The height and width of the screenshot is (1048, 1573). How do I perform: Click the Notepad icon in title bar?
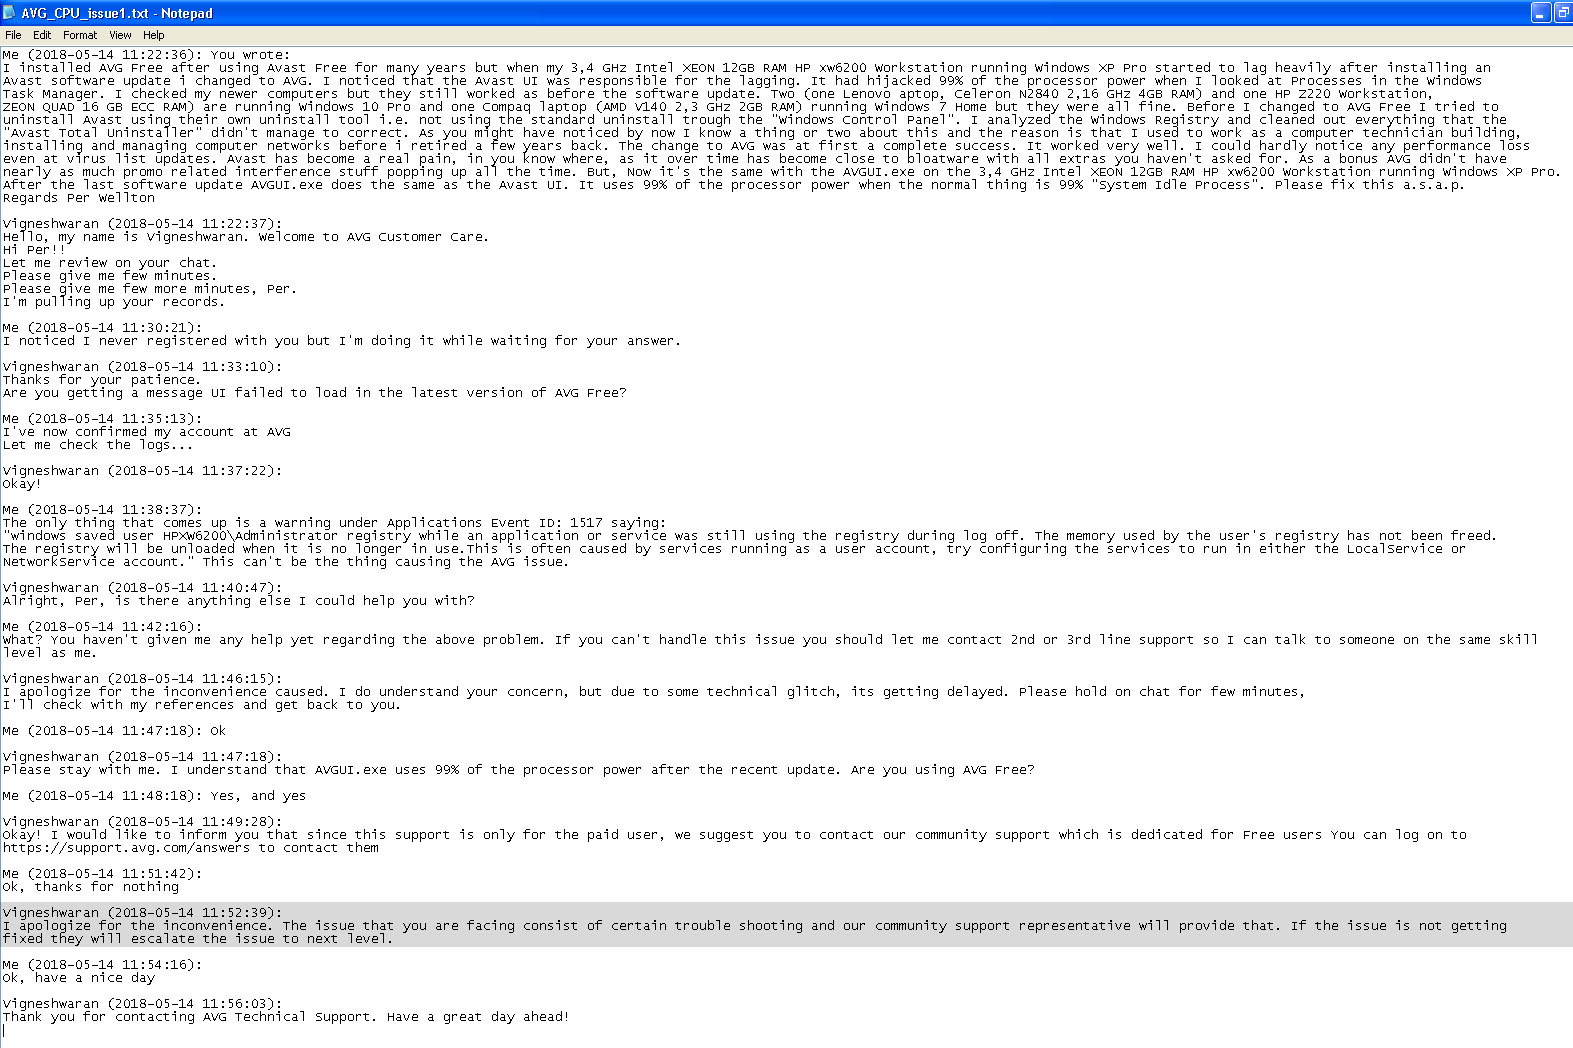coord(9,13)
